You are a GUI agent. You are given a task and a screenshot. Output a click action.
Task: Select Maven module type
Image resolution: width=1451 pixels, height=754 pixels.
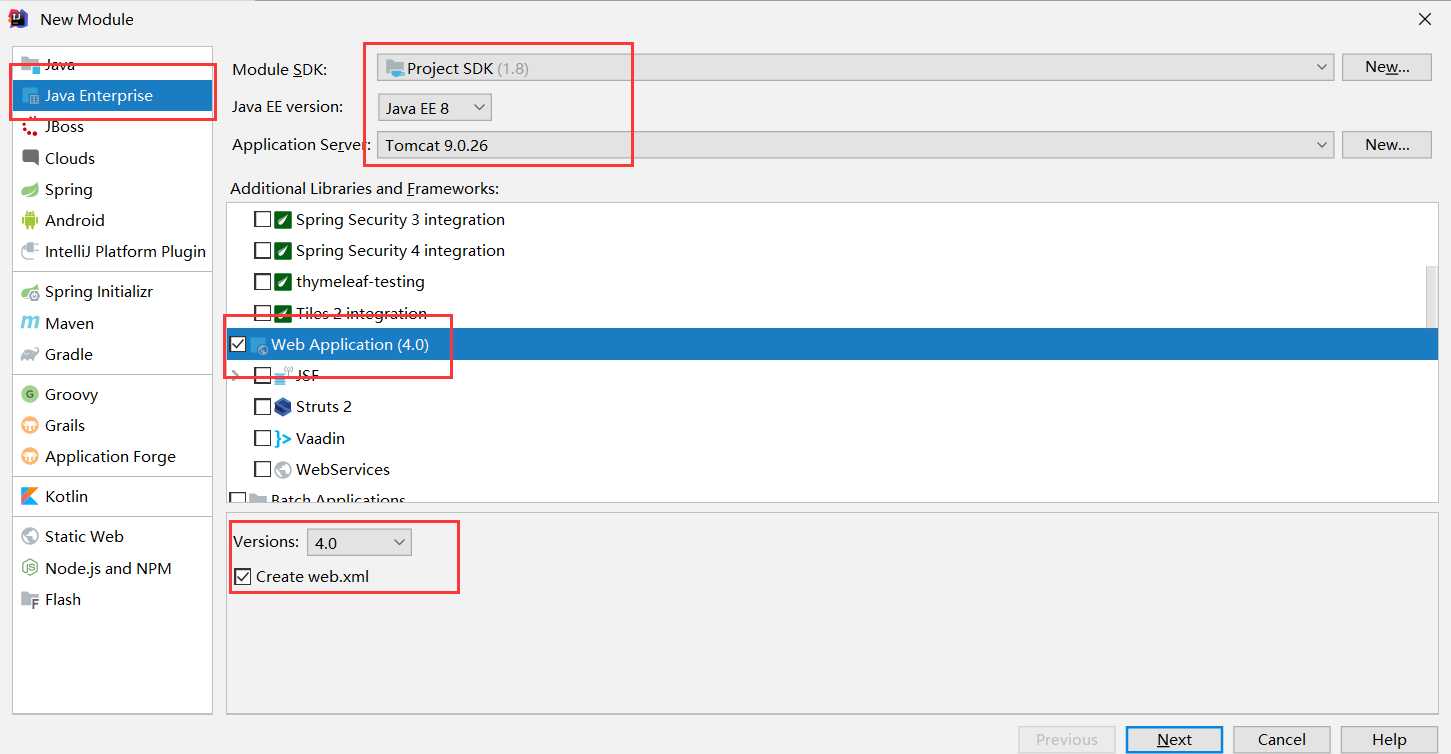pos(112,324)
